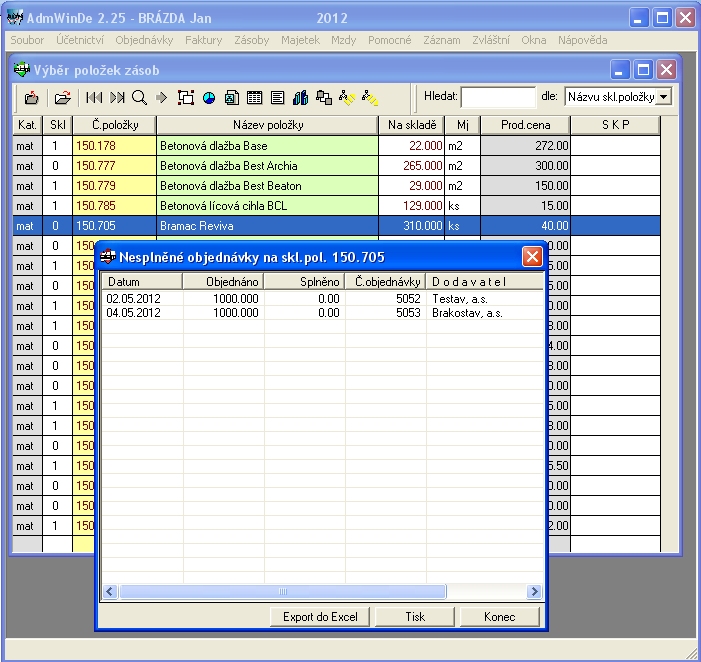Click the overlapping squares selection icon
701x662 pixels.
coord(186,97)
